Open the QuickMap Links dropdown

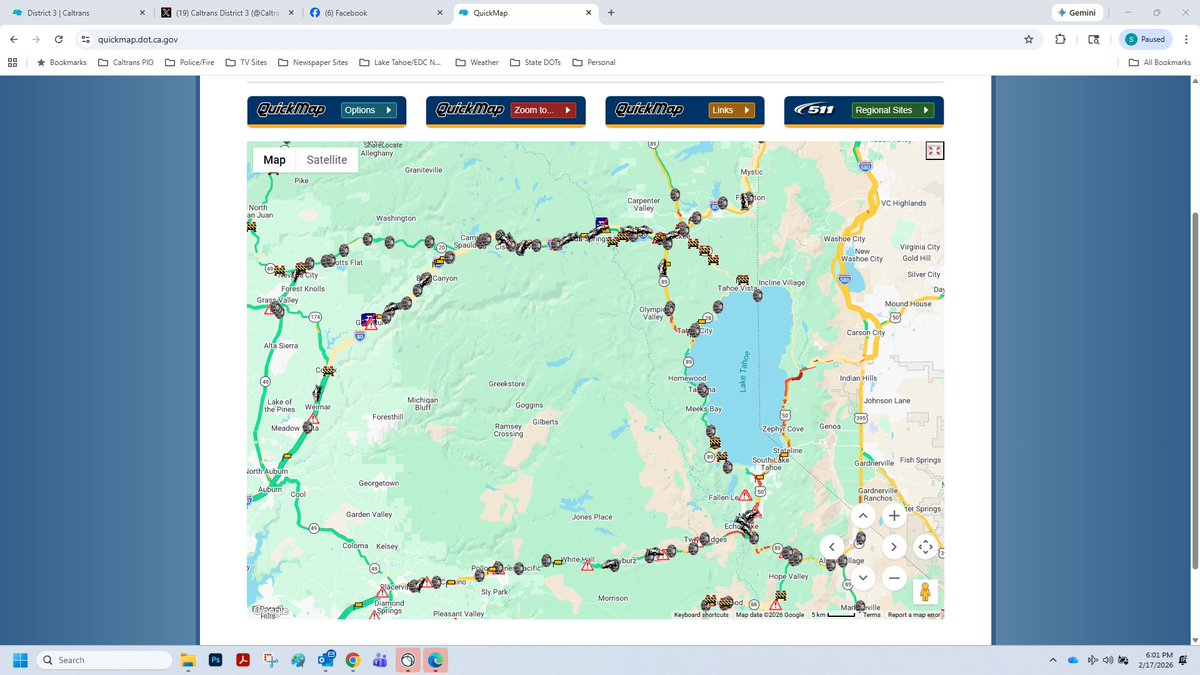(x=729, y=110)
